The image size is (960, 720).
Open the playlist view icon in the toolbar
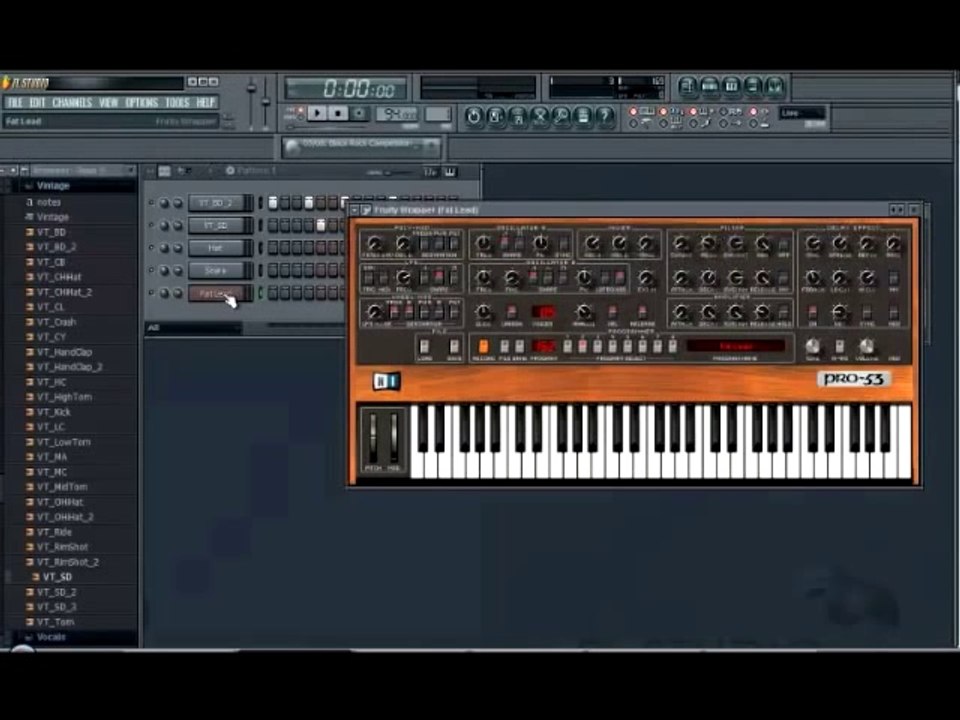tap(687, 87)
